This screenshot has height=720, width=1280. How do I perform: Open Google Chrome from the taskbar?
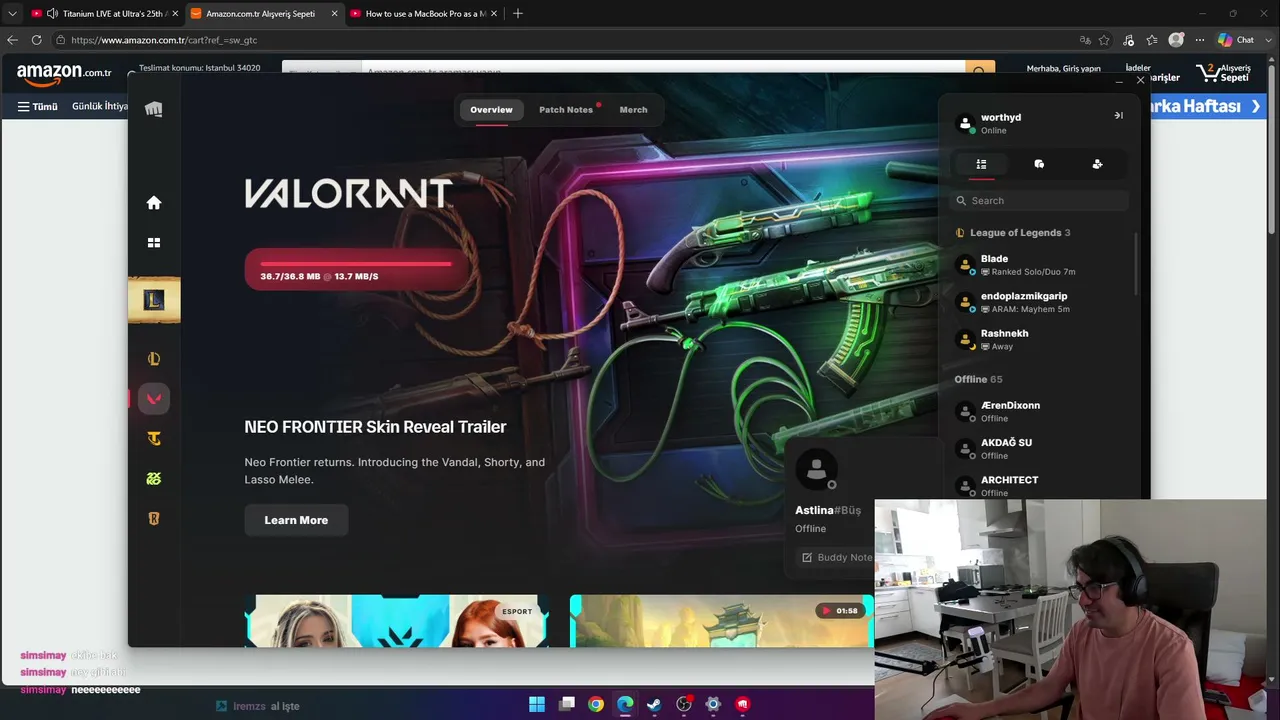click(x=596, y=705)
